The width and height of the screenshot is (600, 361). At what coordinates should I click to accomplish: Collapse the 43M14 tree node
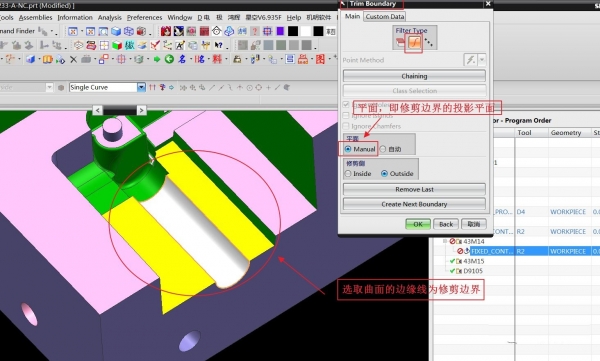click(445, 241)
